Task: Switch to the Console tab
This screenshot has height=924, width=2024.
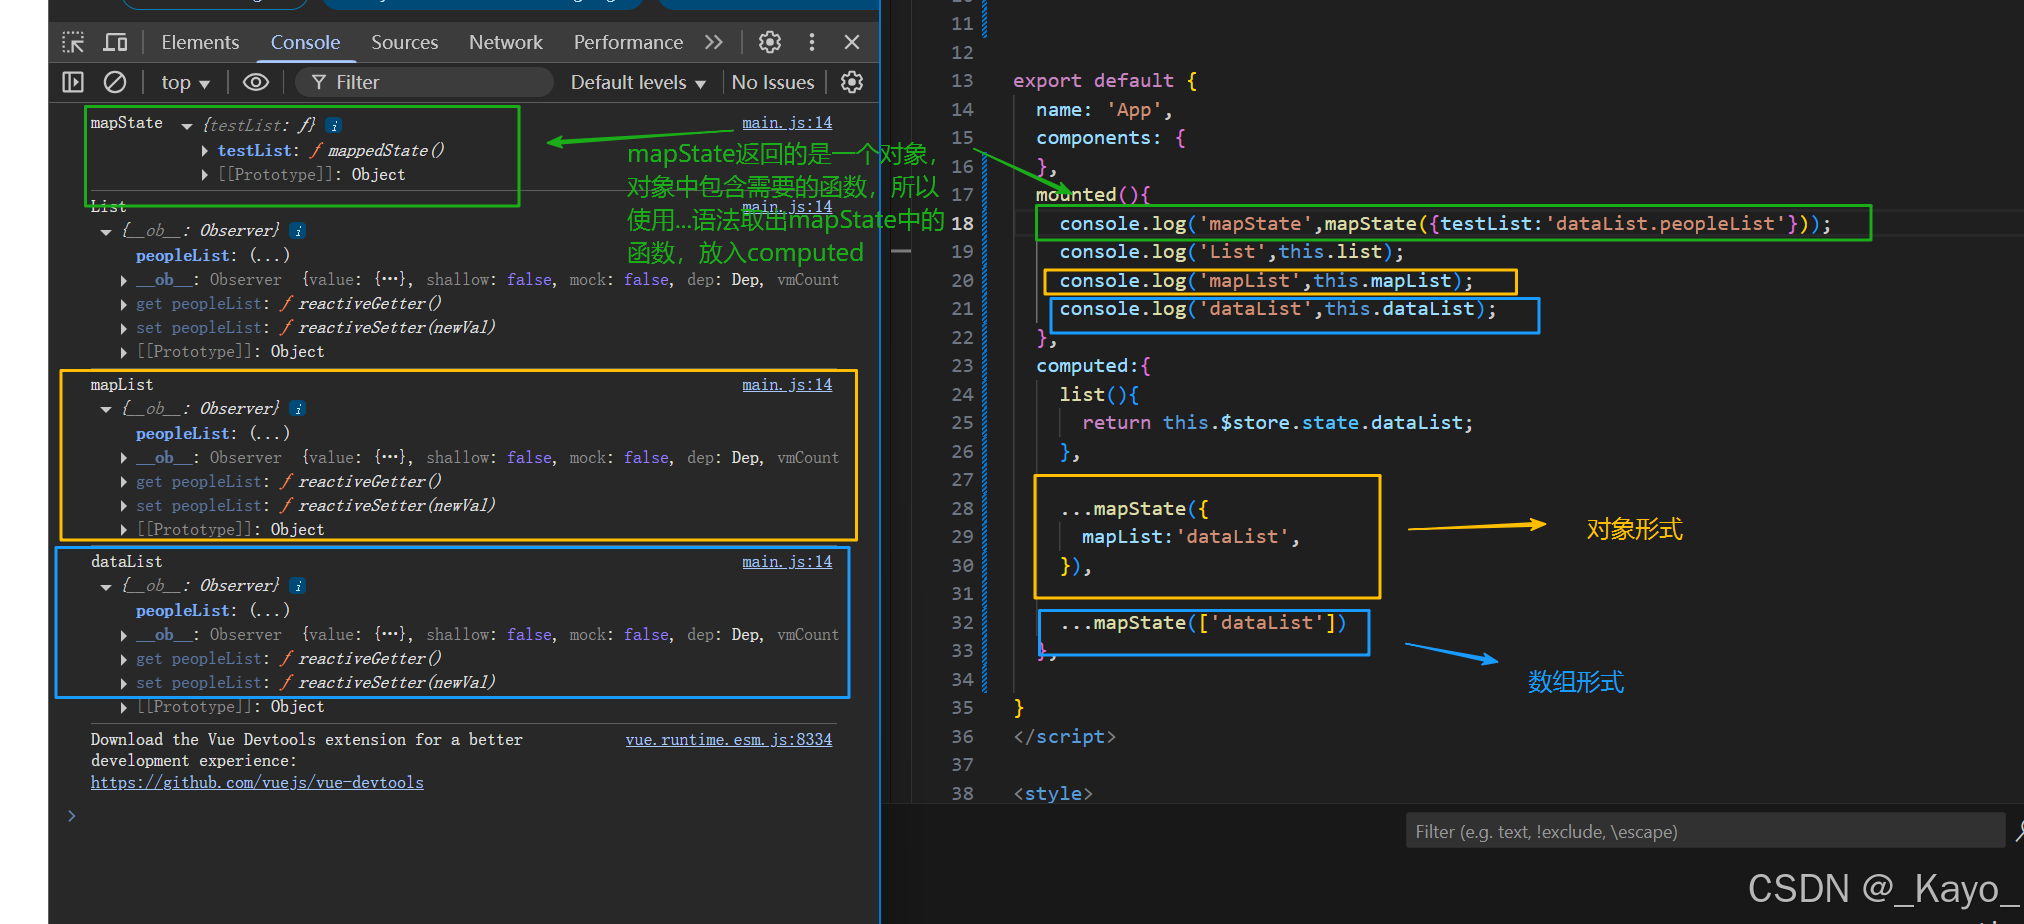Action: click(305, 42)
